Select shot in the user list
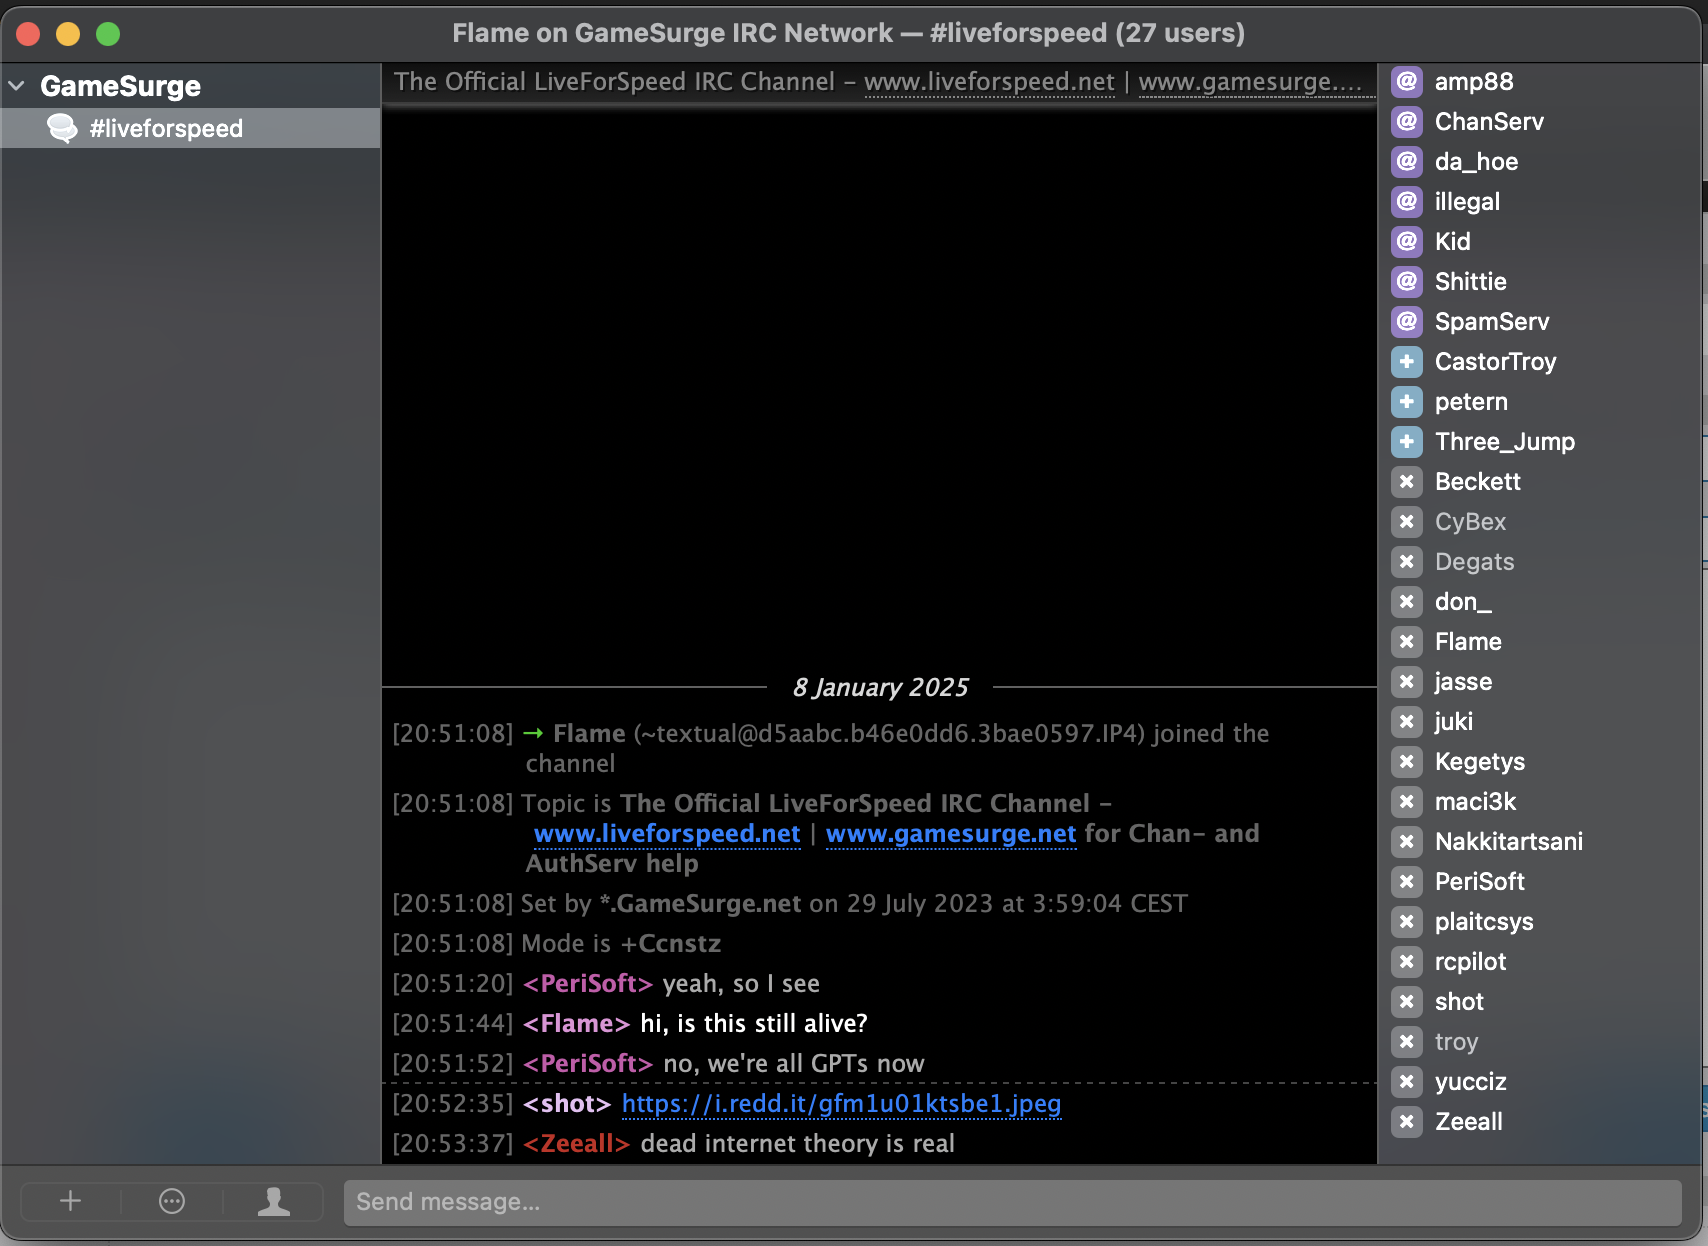Image resolution: width=1708 pixels, height=1246 pixels. pos(1459,1001)
